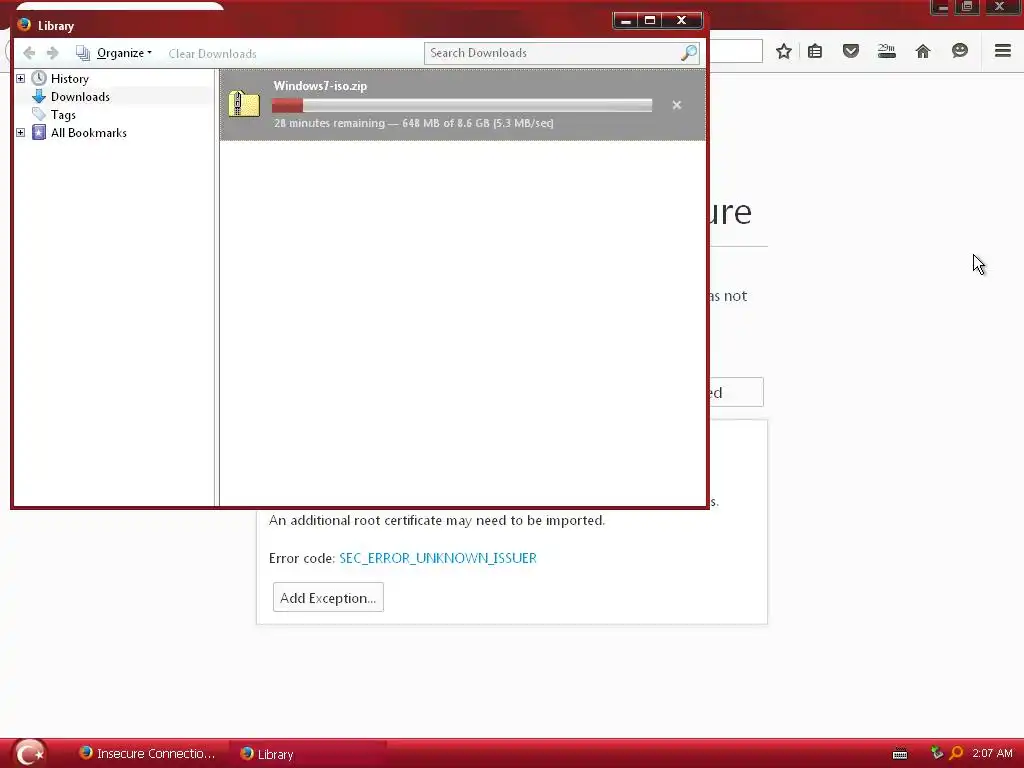Image resolution: width=1024 pixels, height=768 pixels.
Task: Bookmark this page with the star icon
Action: [x=784, y=51]
